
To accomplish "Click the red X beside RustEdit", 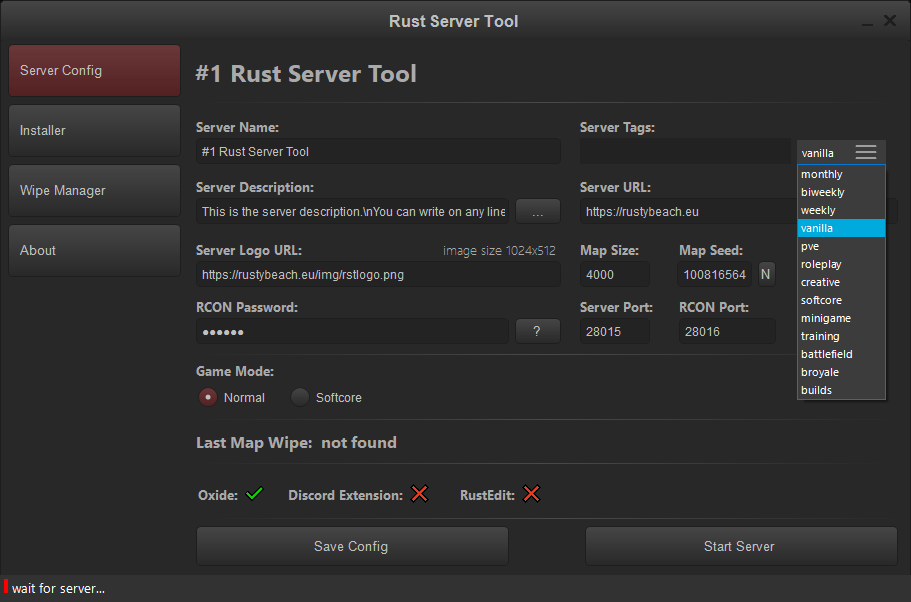I will coord(531,494).
